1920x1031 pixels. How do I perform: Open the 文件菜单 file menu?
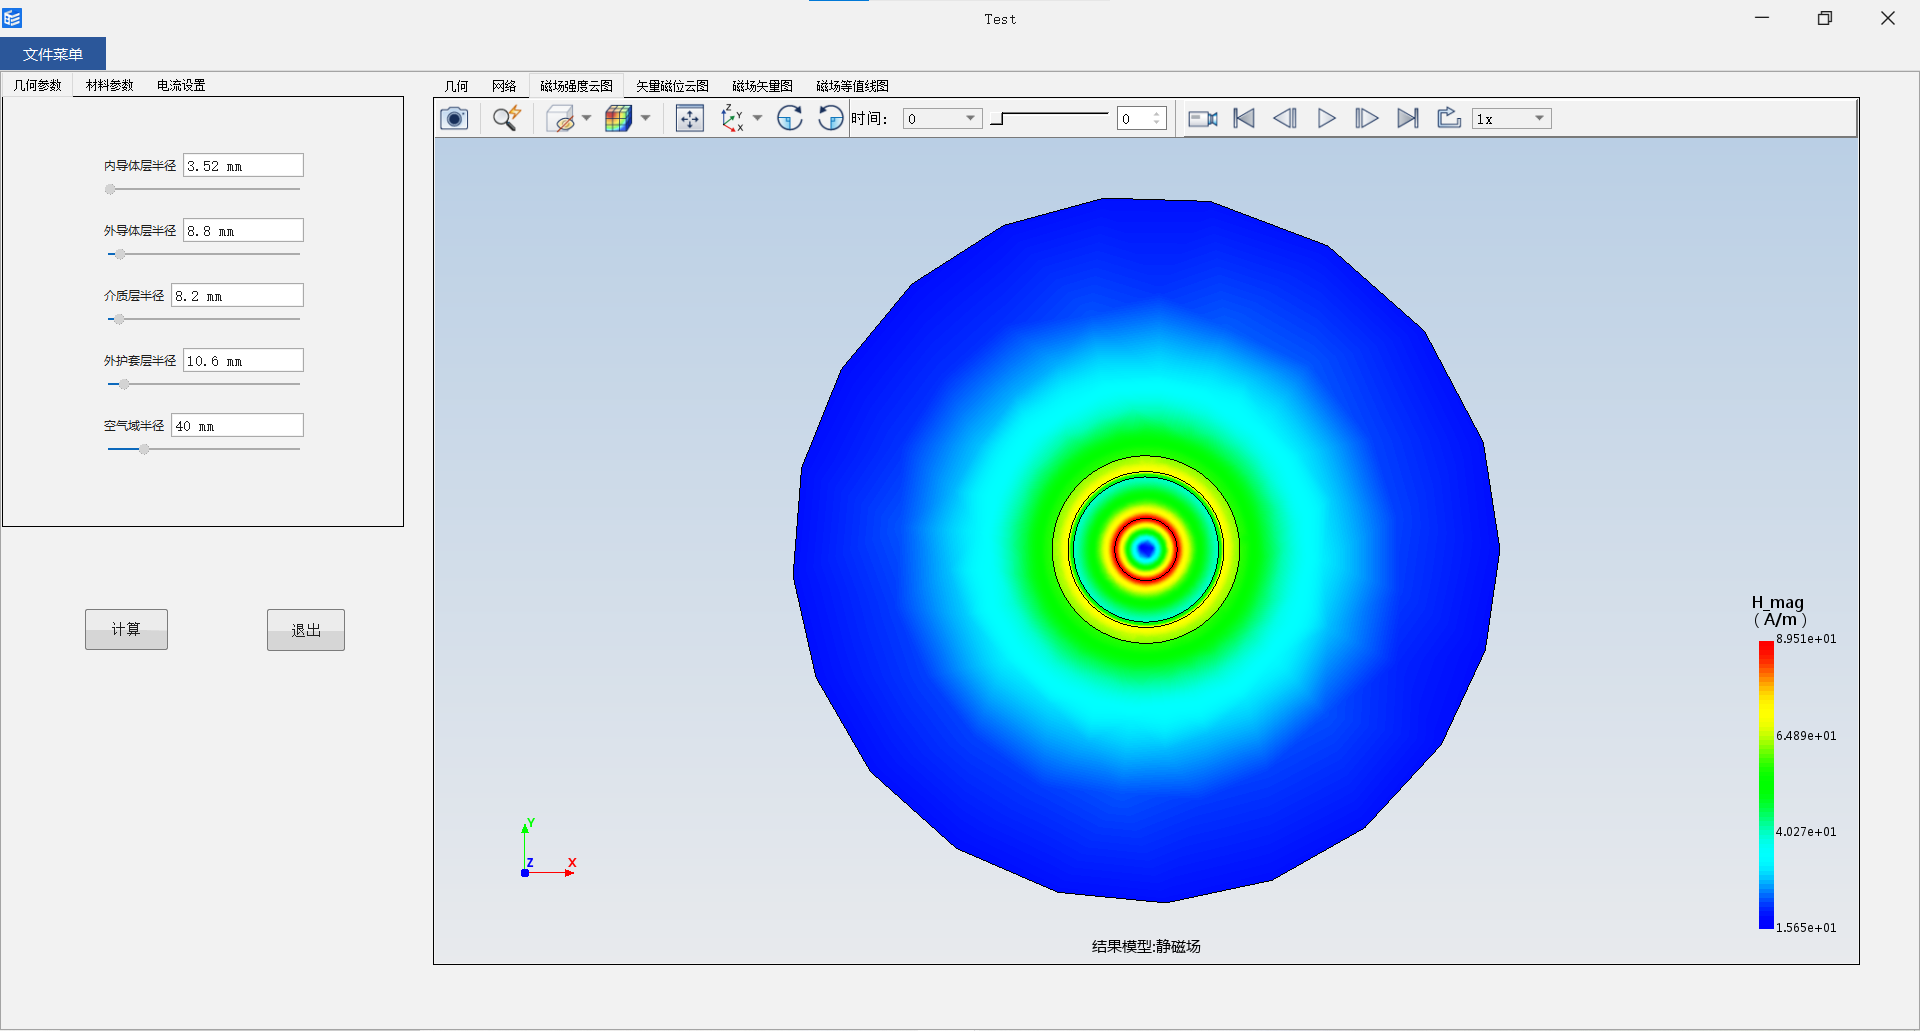click(53, 54)
